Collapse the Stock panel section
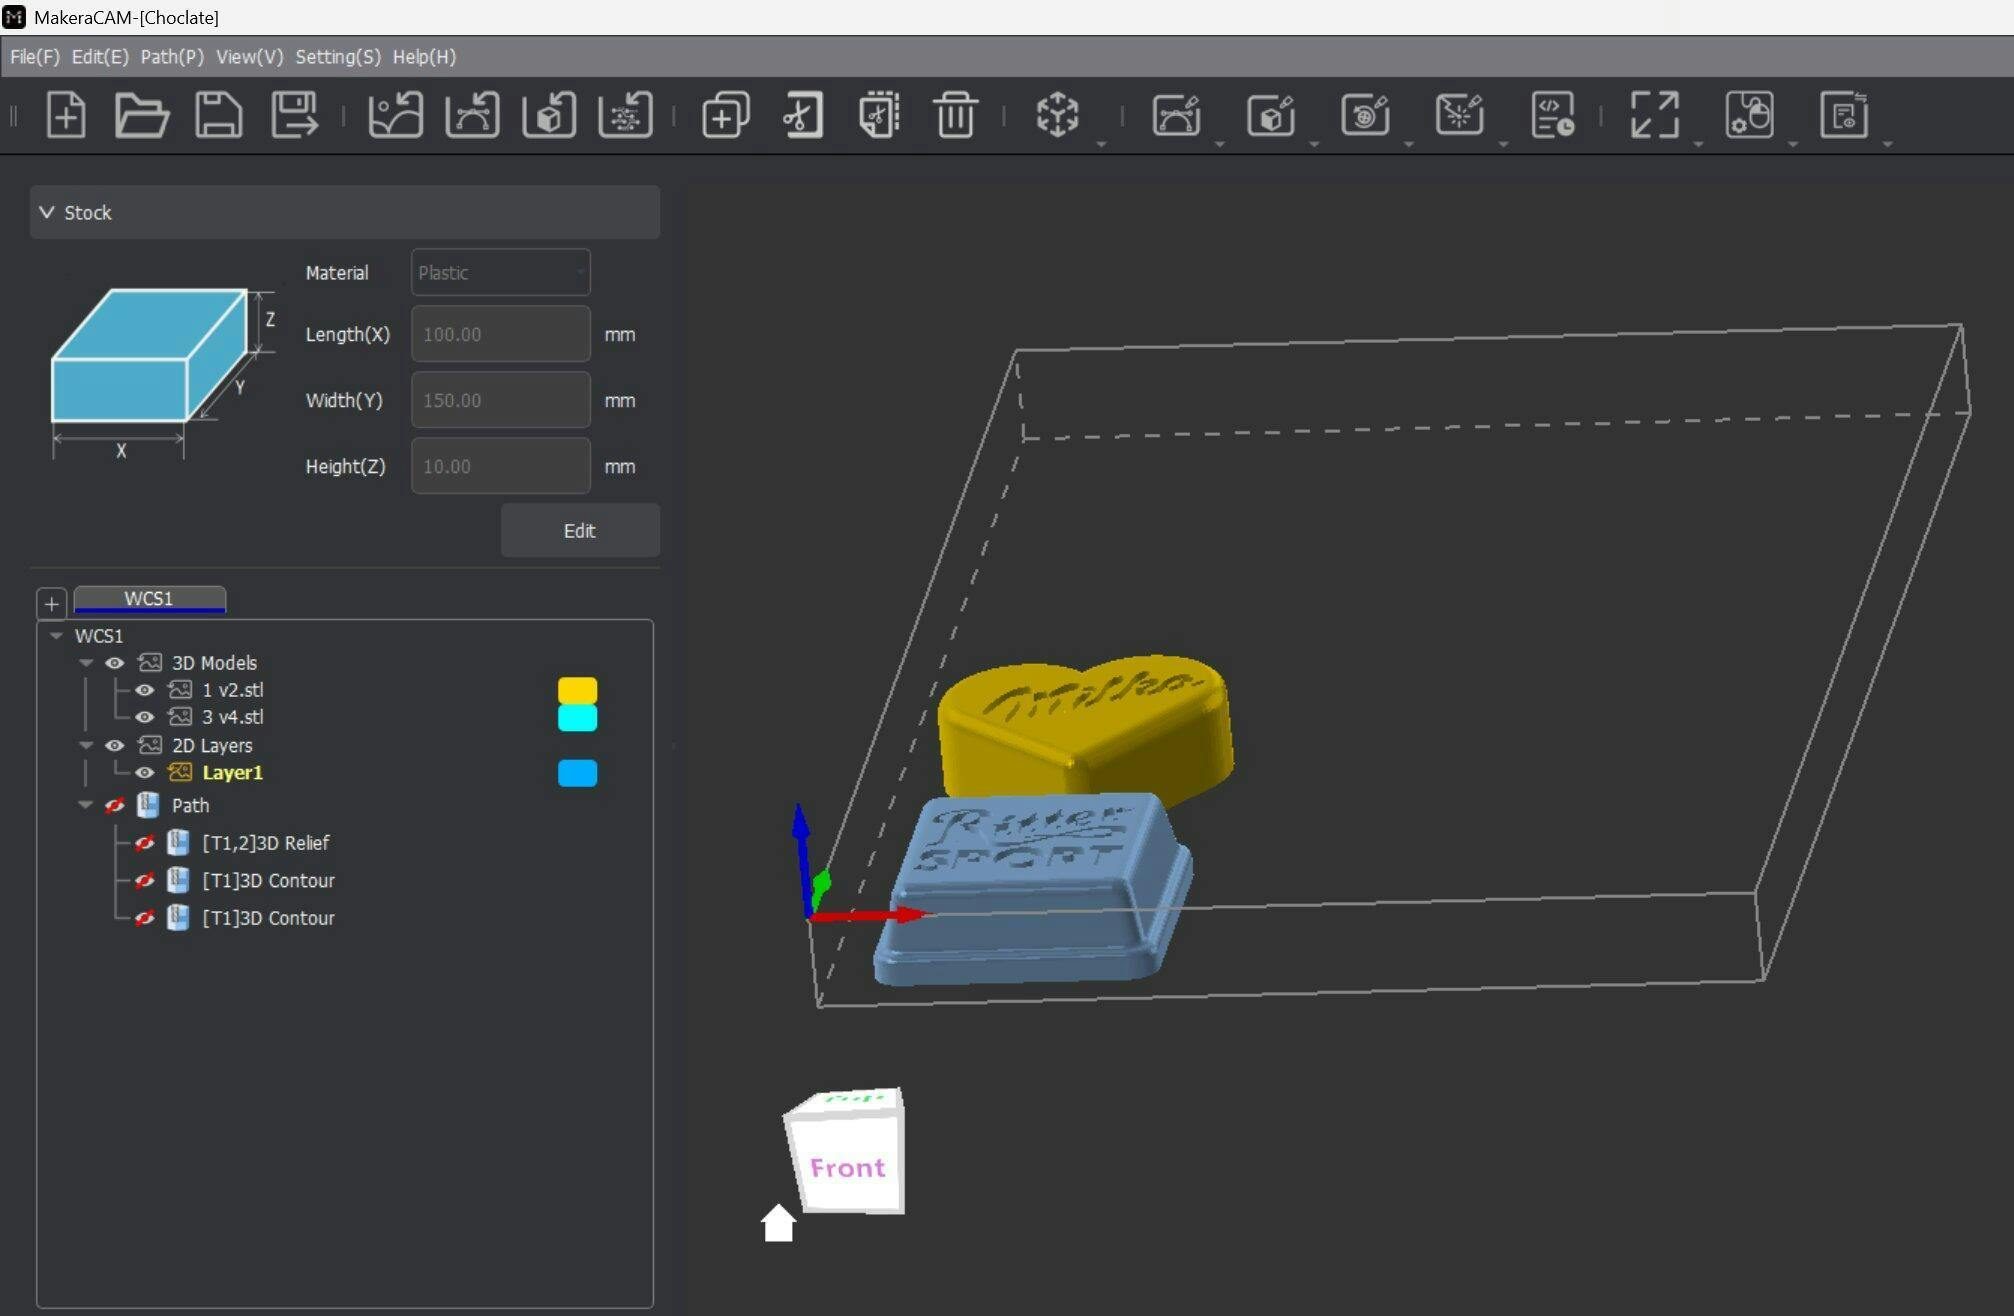 coord(47,212)
